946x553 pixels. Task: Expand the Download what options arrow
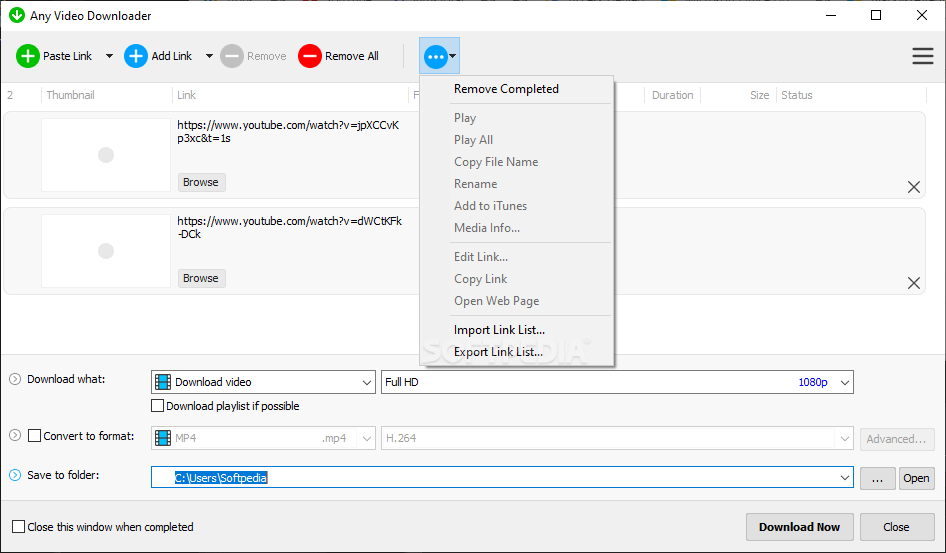click(15, 379)
